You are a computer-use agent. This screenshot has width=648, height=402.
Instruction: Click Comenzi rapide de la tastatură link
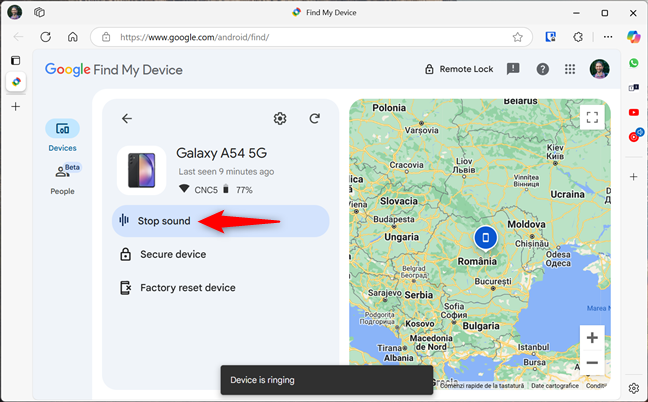482,385
